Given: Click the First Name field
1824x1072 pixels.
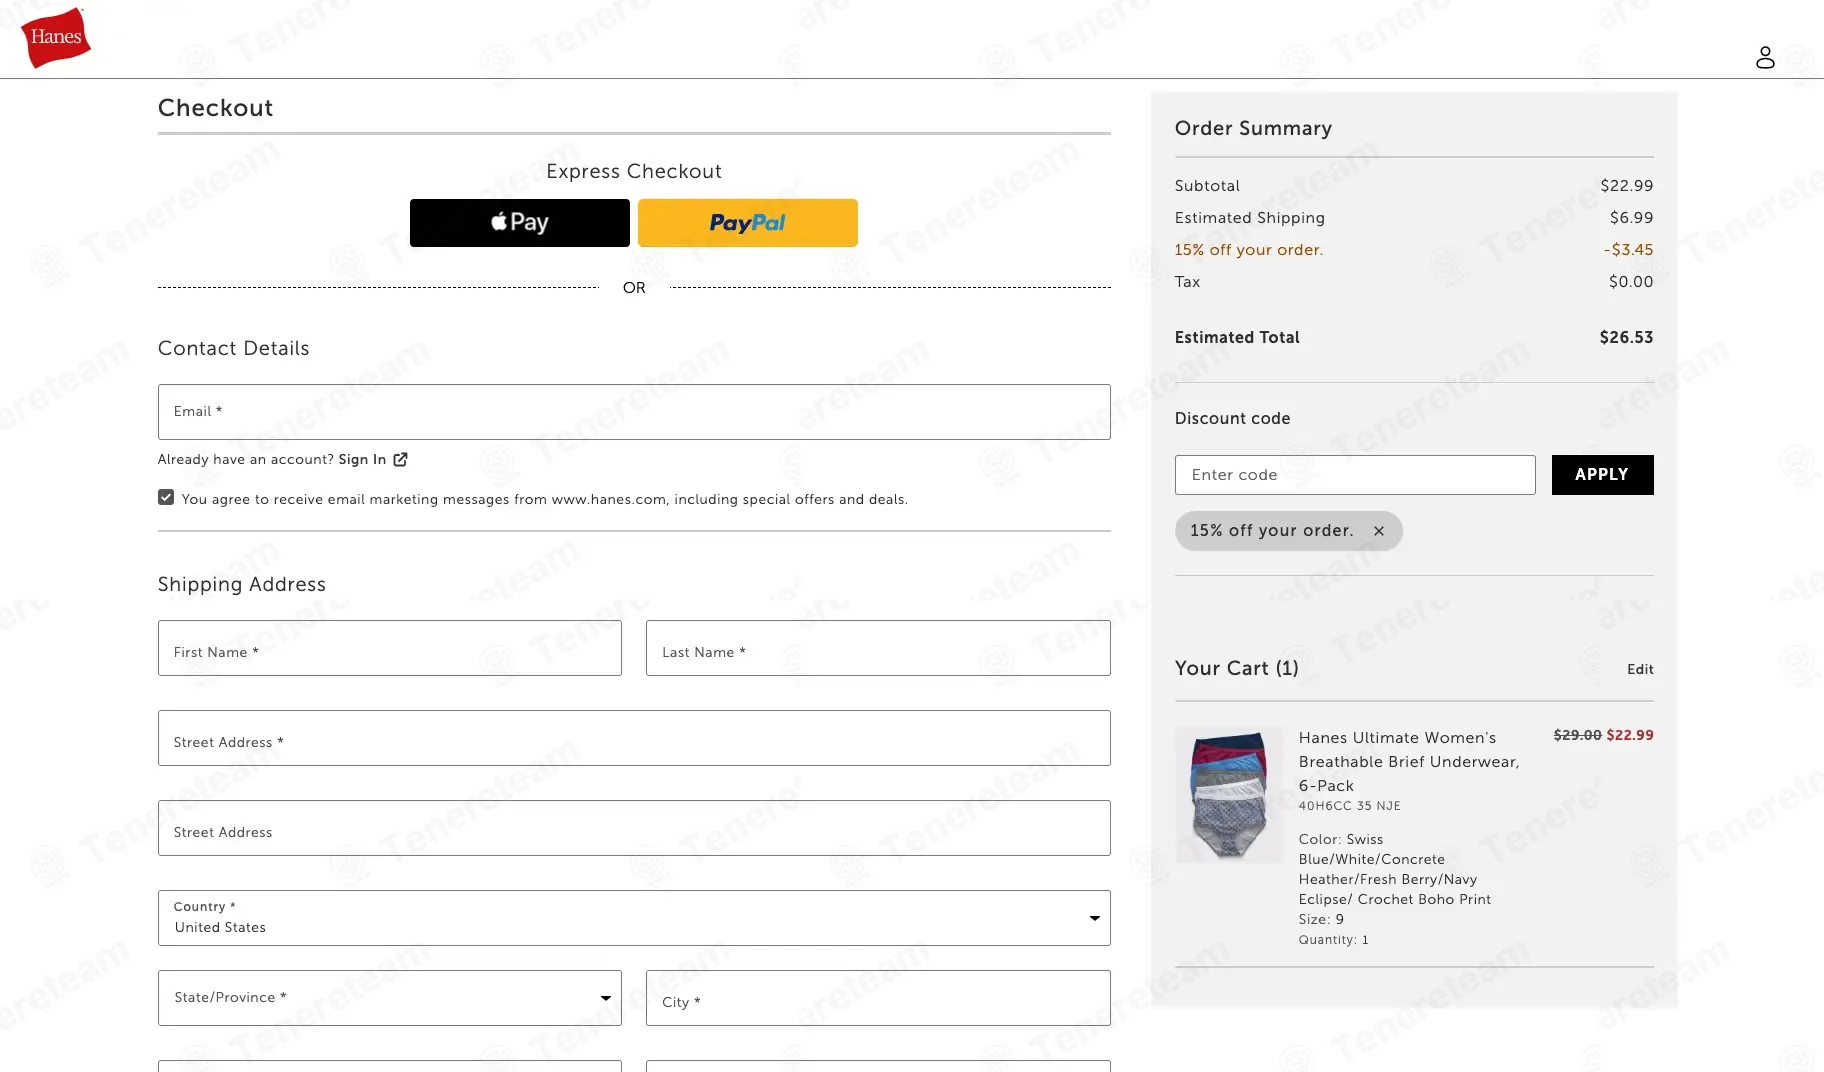Looking at the screenshot, I should point(390,648).
